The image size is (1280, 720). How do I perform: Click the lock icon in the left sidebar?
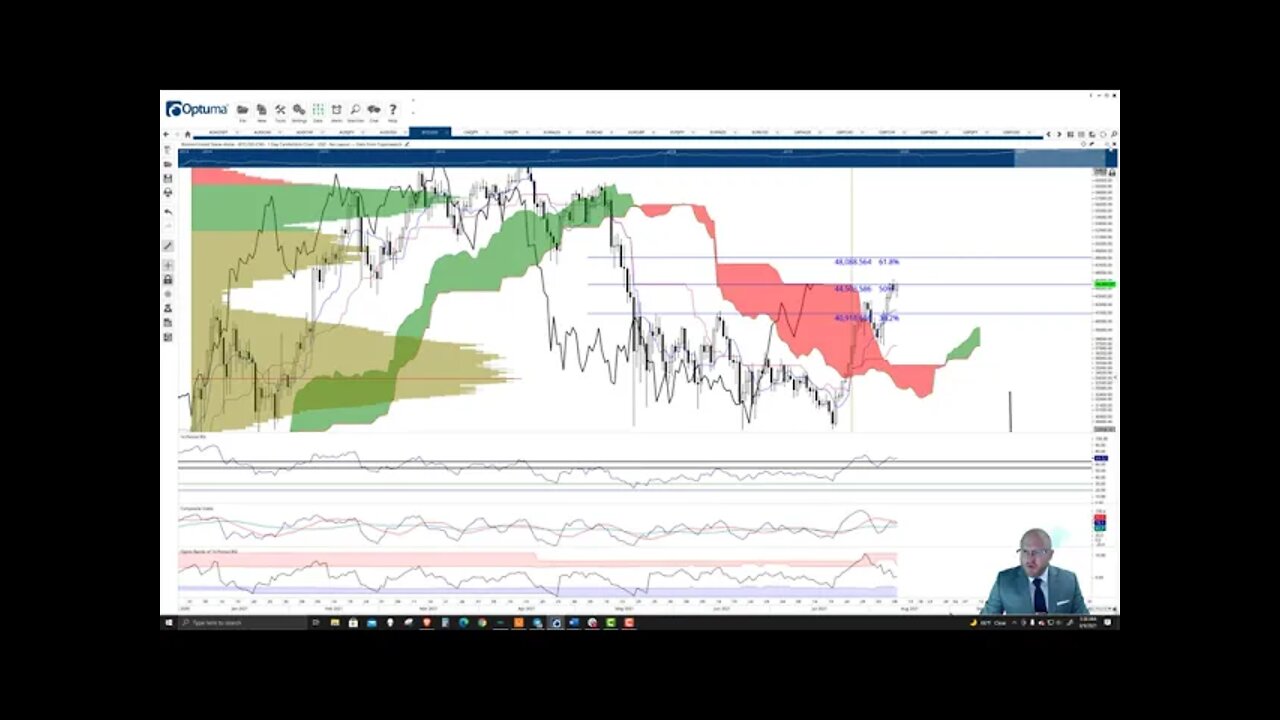coord(167,280)
